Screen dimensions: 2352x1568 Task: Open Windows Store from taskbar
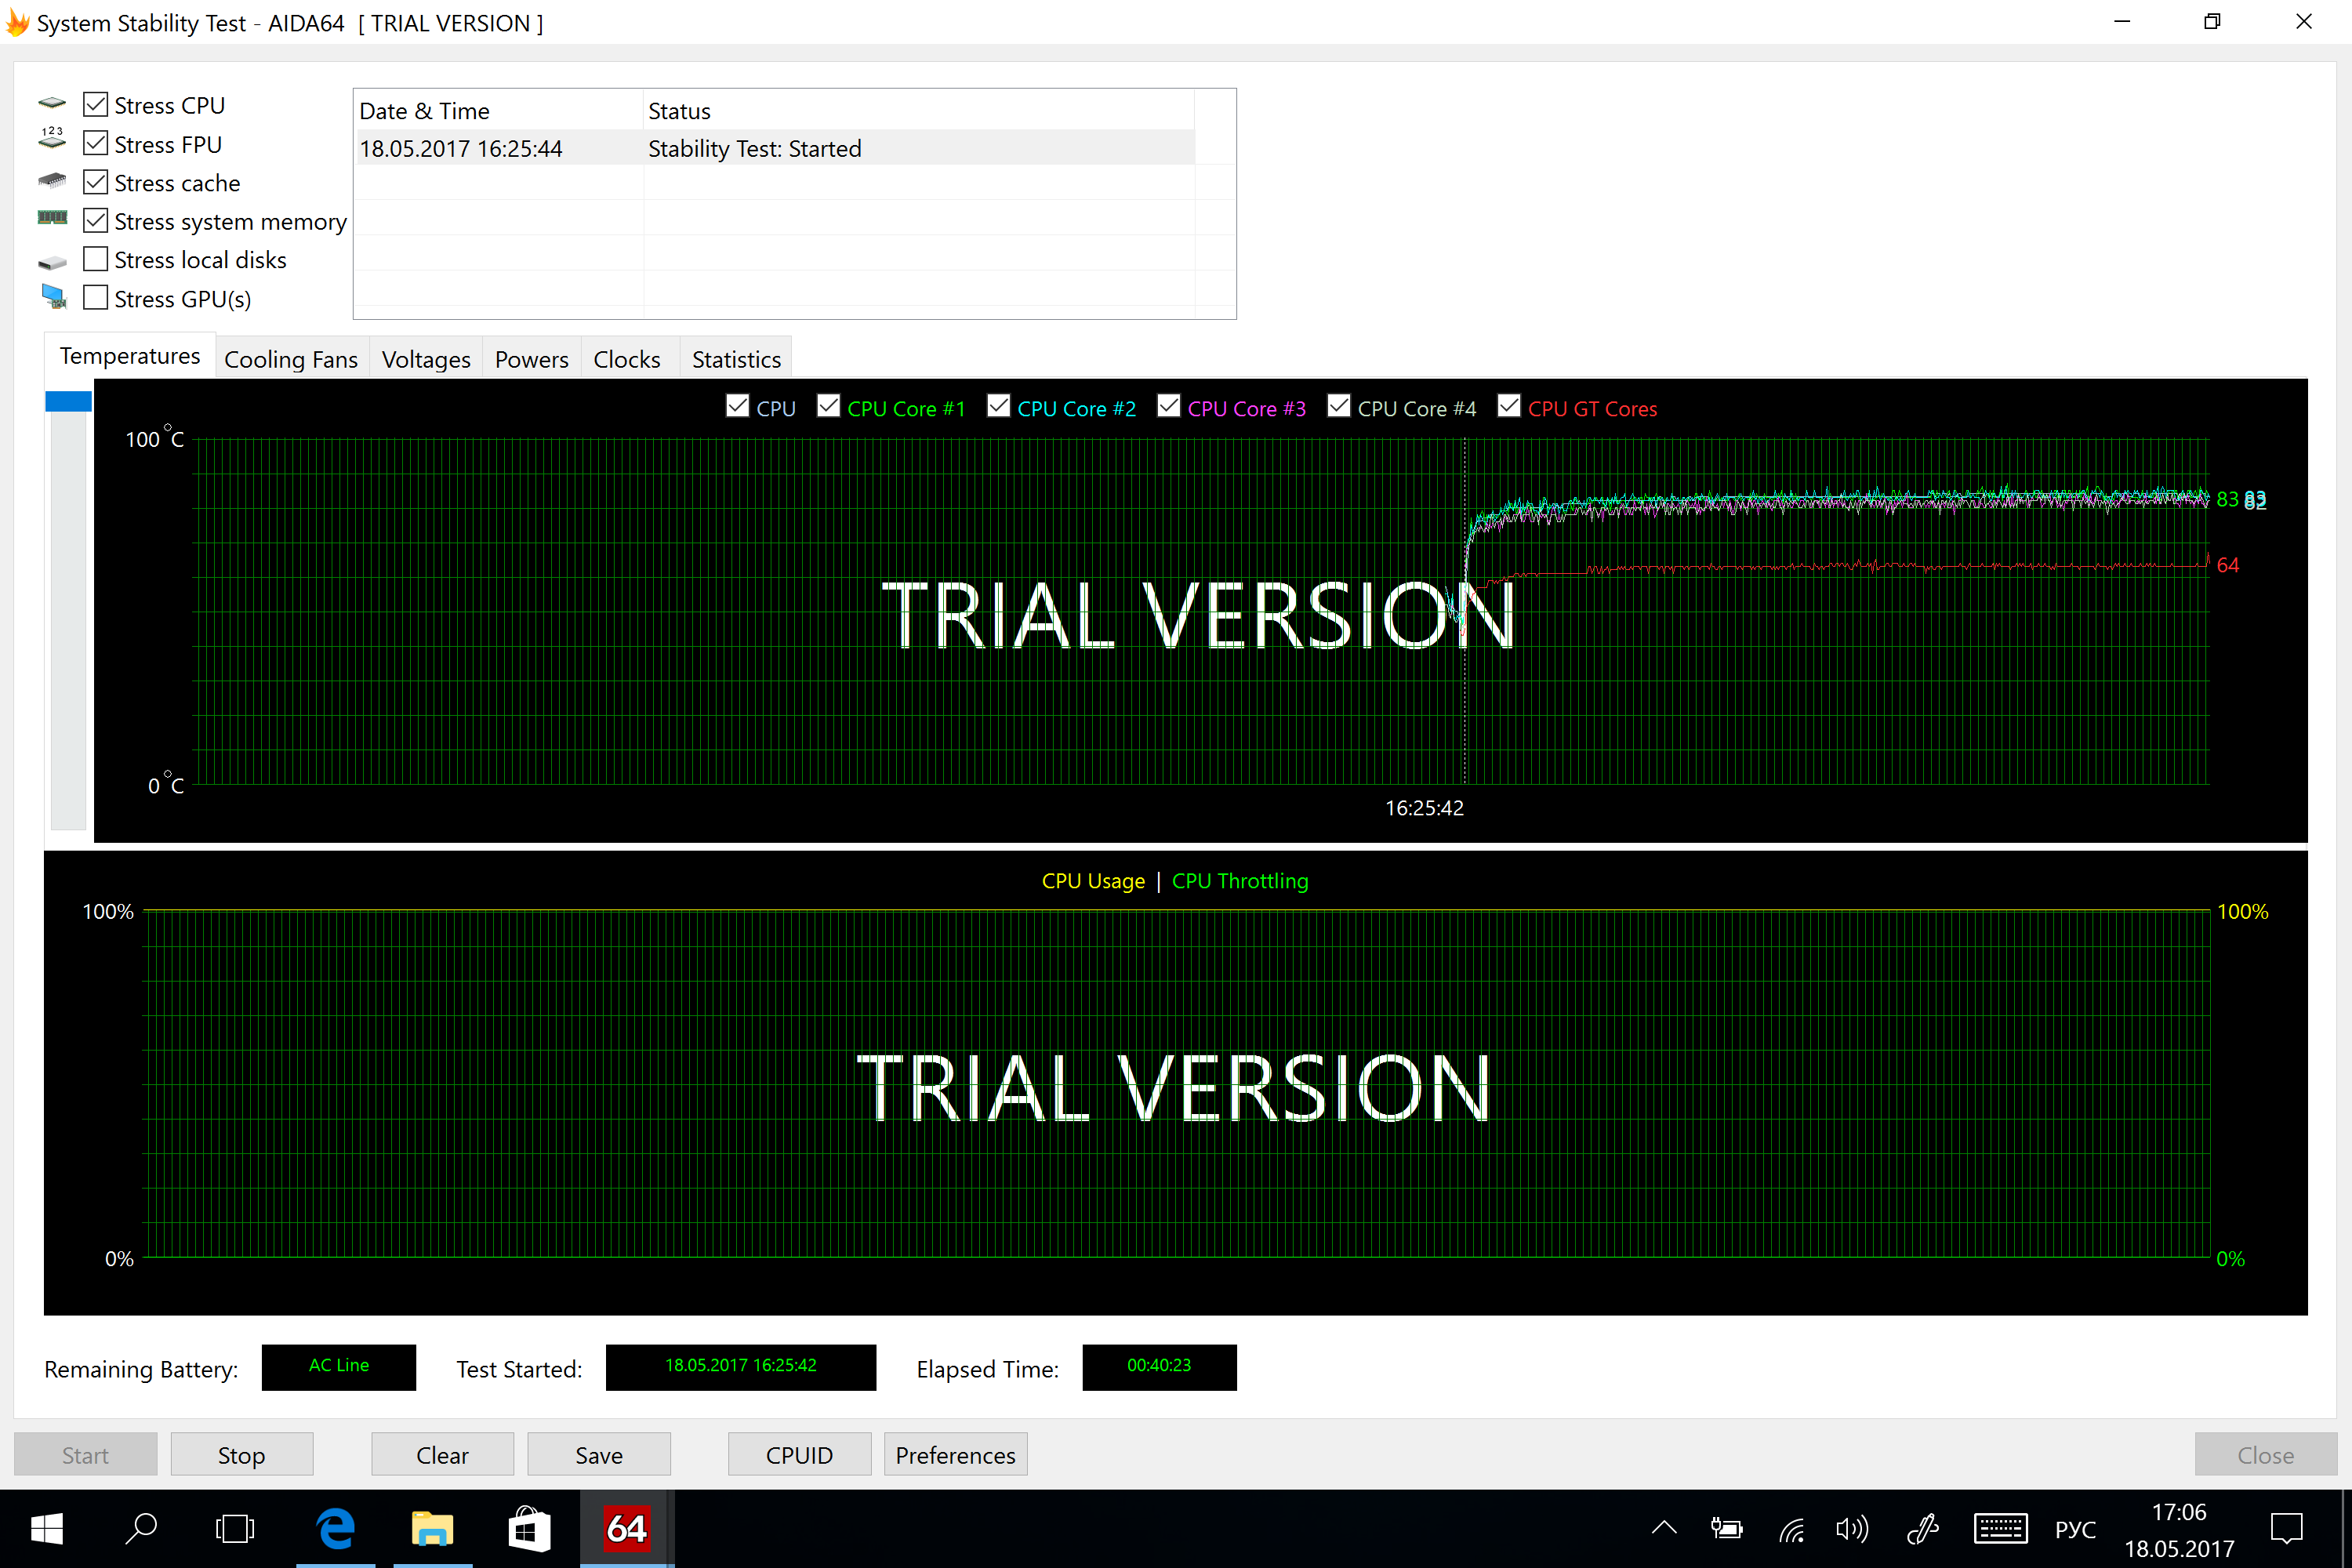529,1529
